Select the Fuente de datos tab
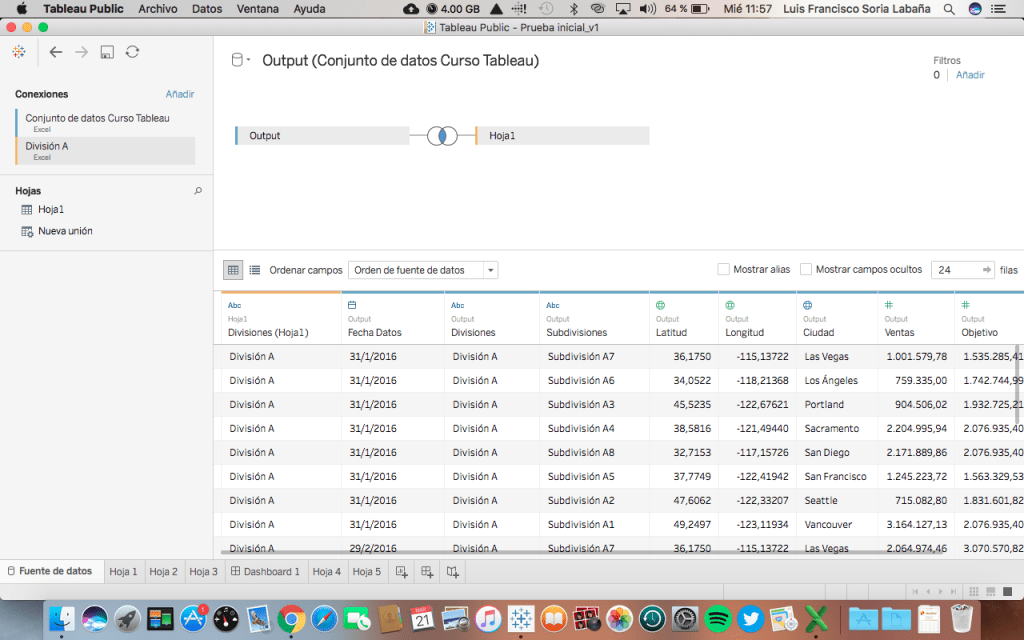 [x=51, y=571]
